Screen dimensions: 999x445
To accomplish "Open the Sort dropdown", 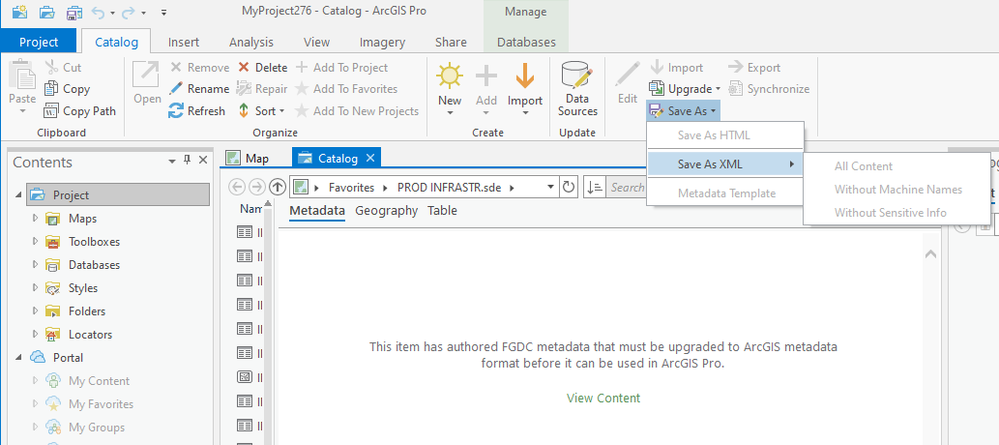I will pos(262,111).
